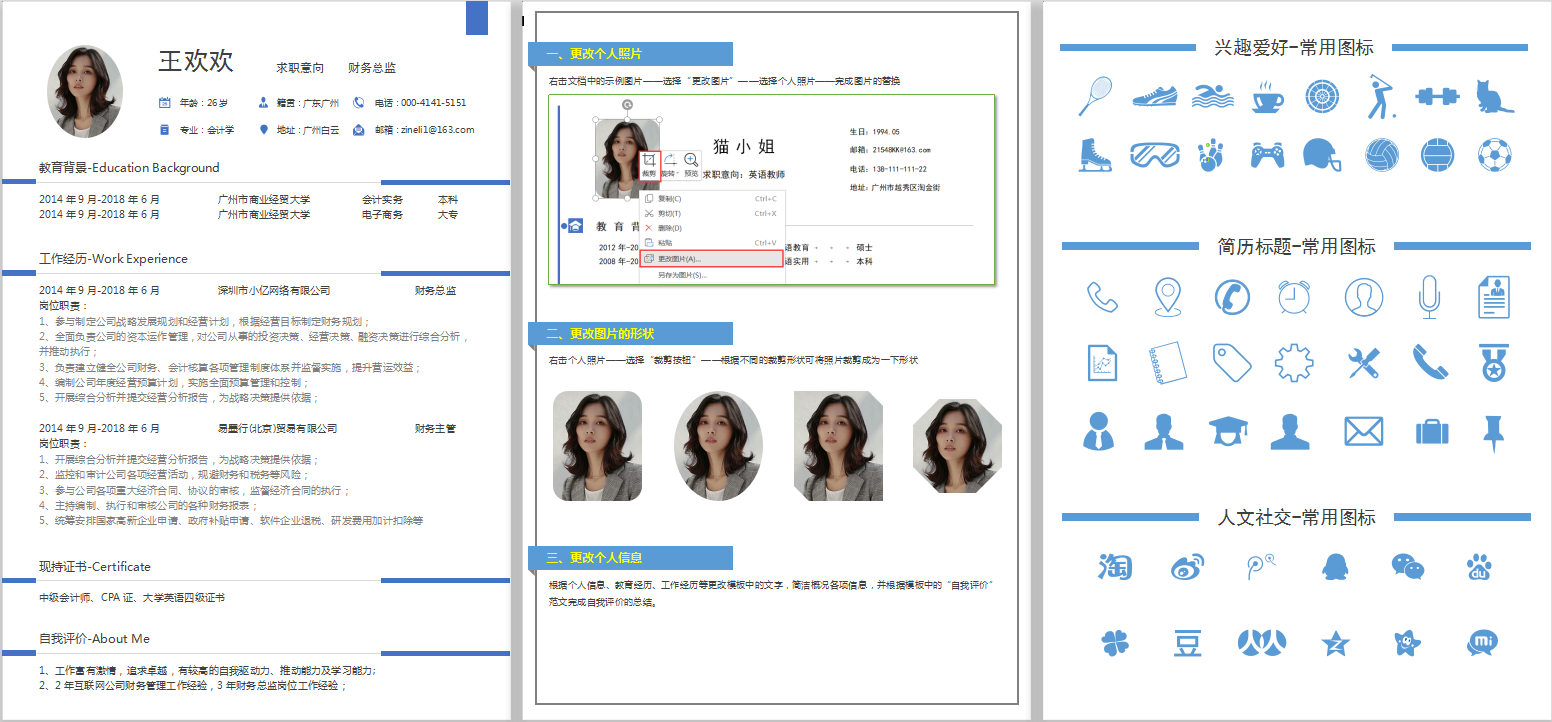Choose 复制(C) from the context menu

[711, 199]
